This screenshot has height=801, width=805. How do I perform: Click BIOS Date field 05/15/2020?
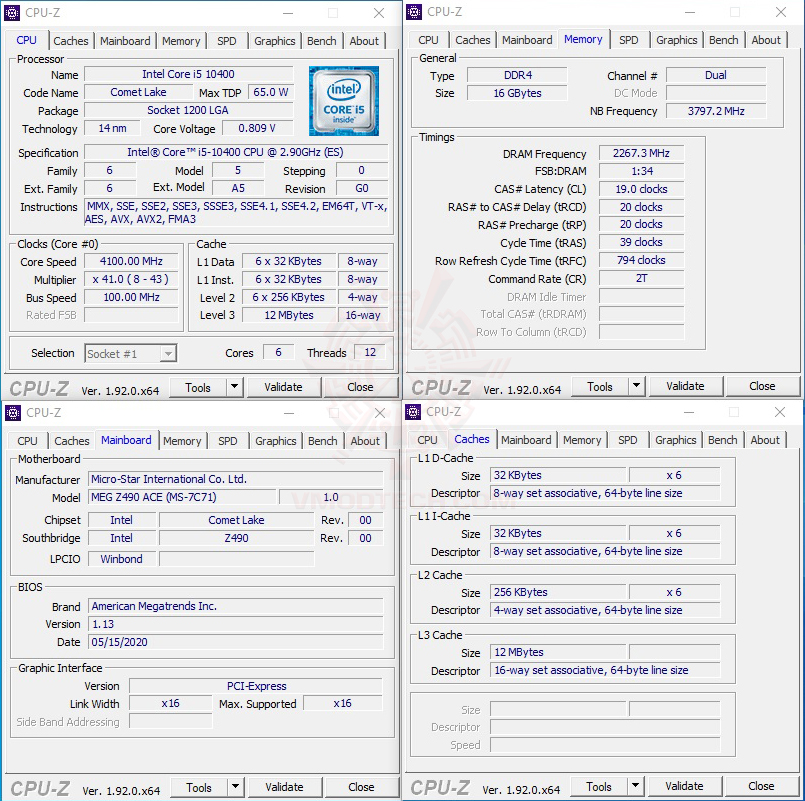[x=236, y=642]
